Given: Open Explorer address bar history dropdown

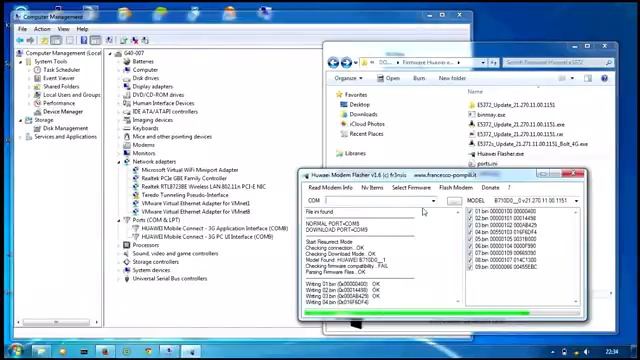Looking at the screenshot, I should click(483, 62).
